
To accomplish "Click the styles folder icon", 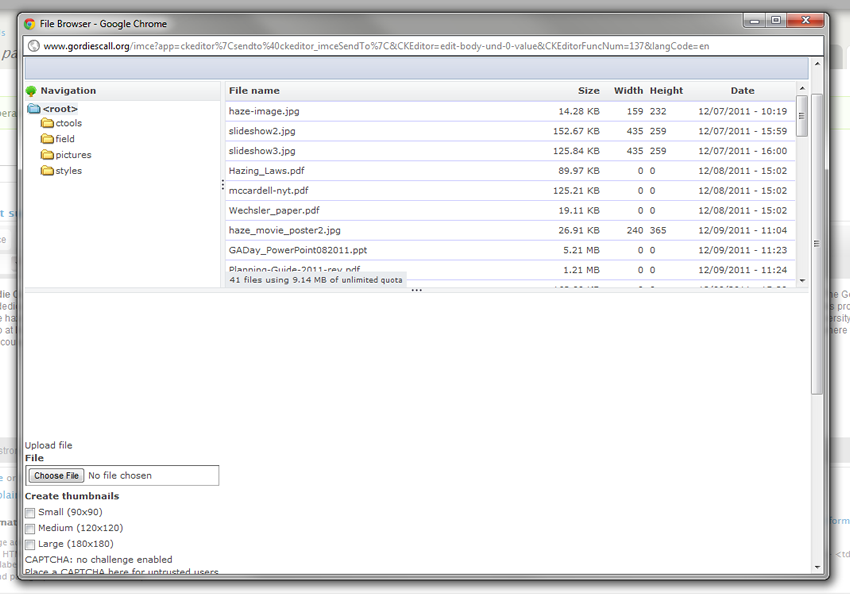I will [47, 171].
